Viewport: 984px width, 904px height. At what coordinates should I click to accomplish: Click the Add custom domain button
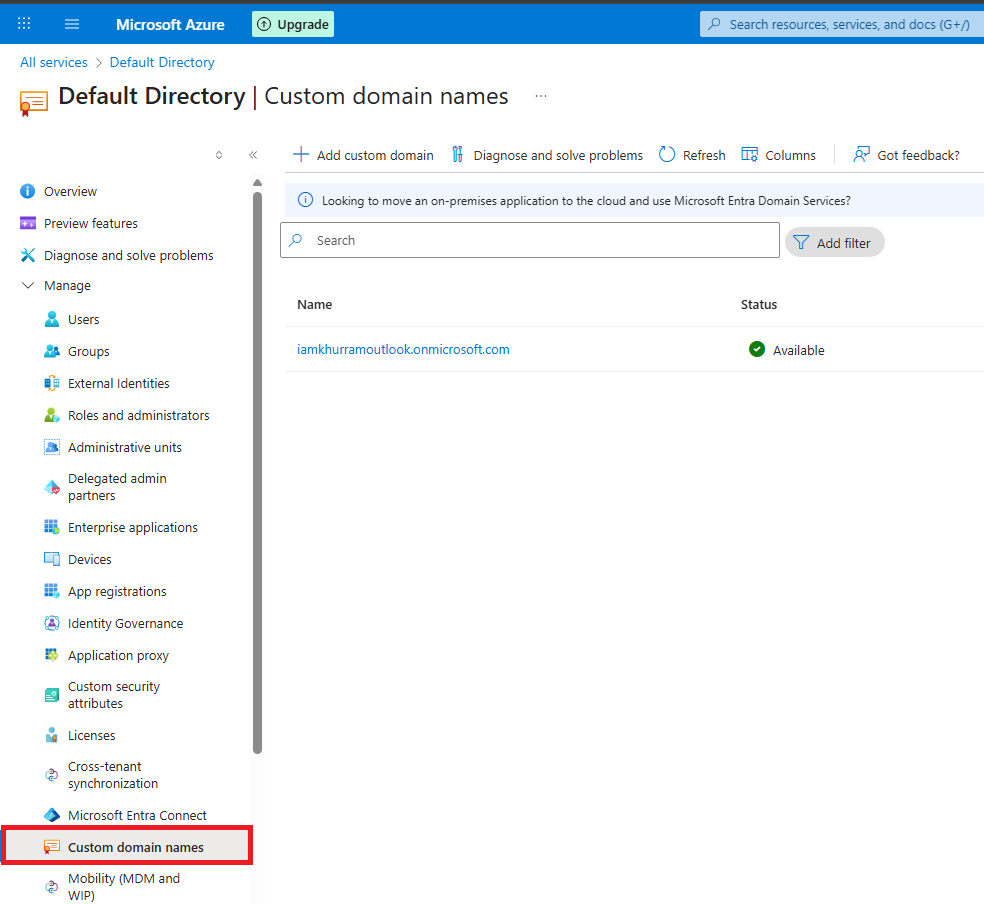[363, 155]
